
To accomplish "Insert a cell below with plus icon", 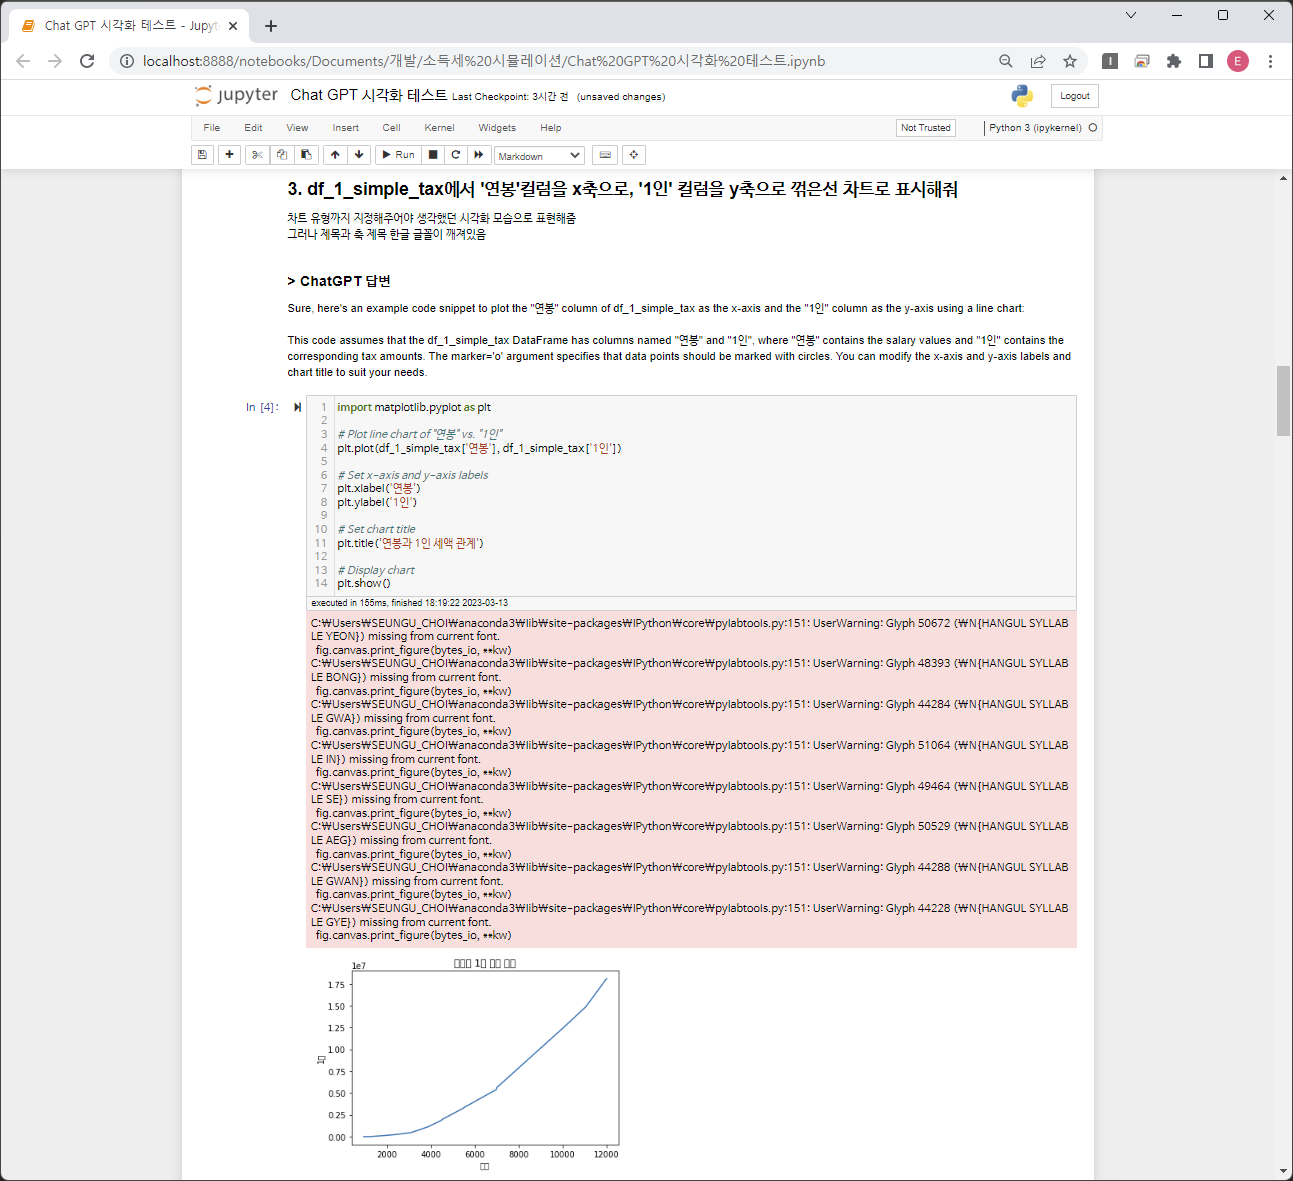I will click(229, 155).
